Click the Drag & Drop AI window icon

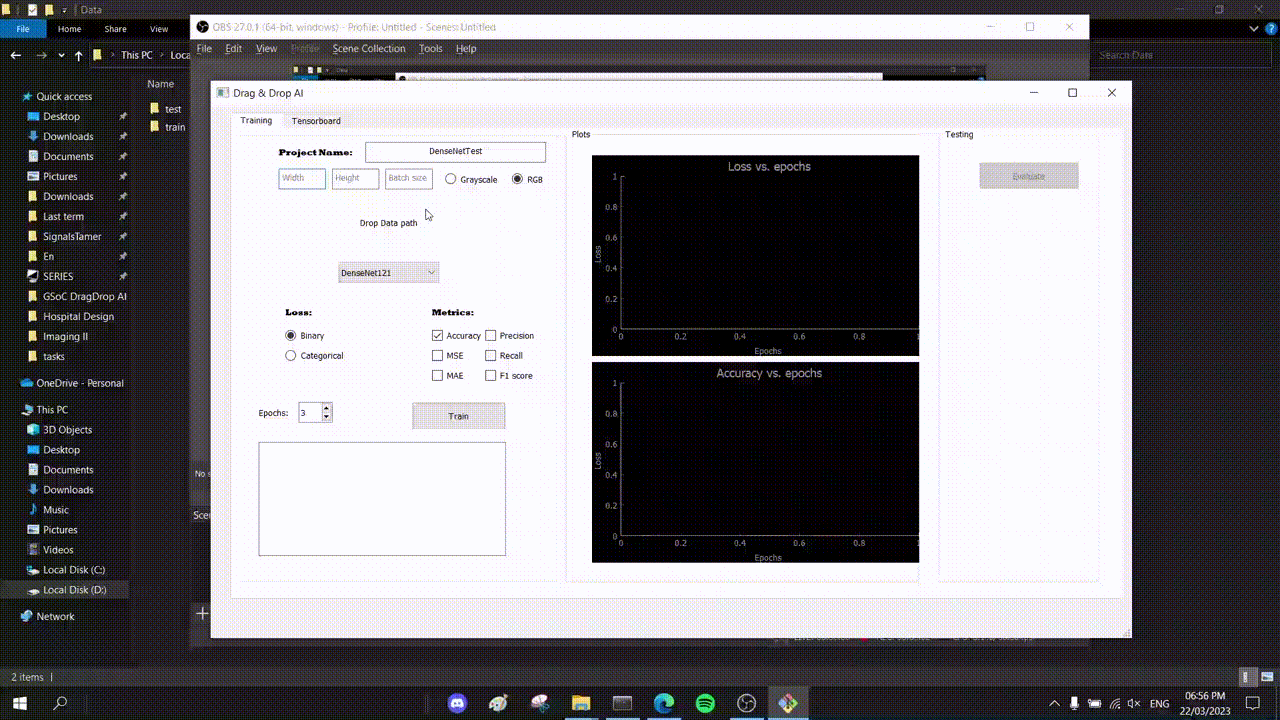click(x=223, y=92)
